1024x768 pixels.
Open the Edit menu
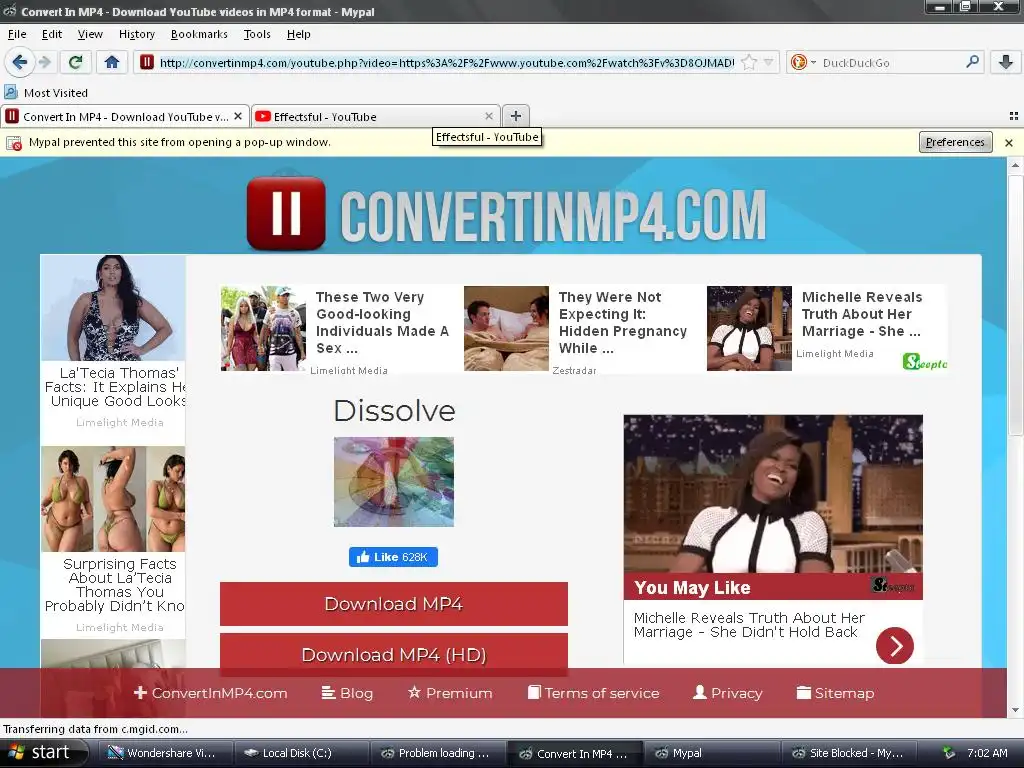click(52, 34)
